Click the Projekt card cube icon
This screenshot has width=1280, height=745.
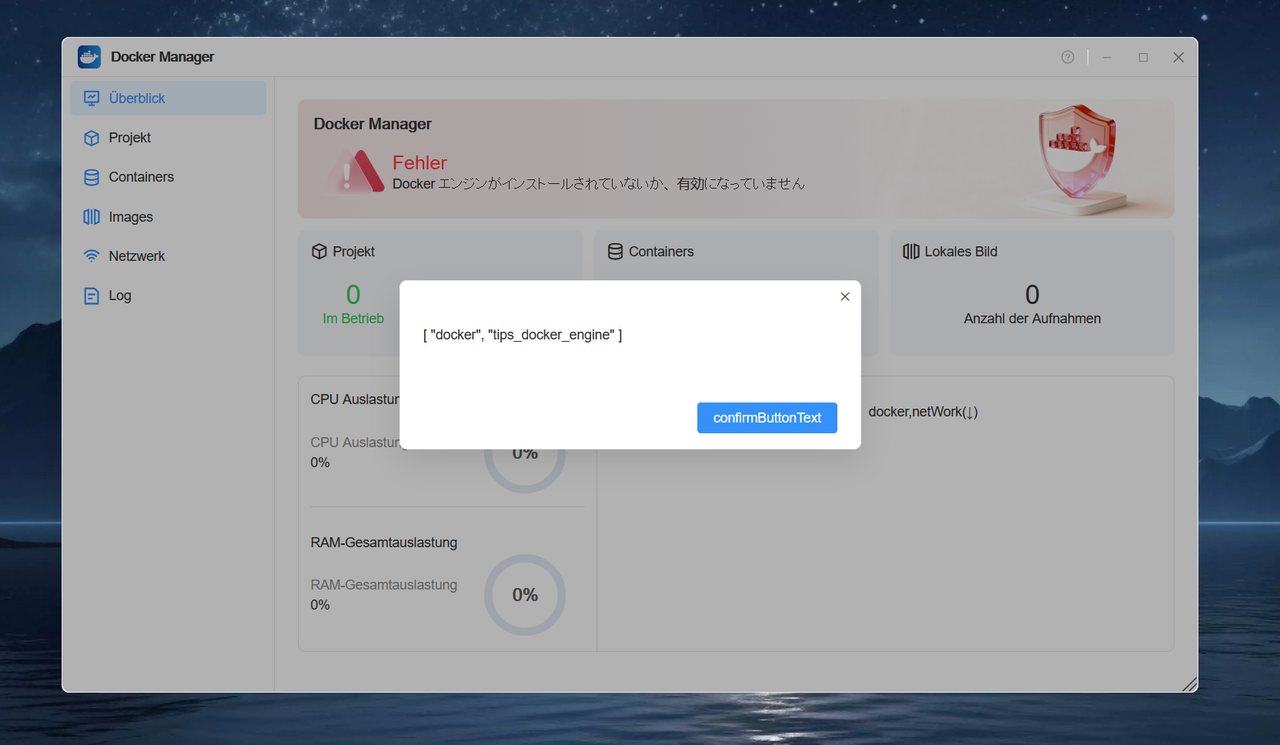tap(320, 252)
